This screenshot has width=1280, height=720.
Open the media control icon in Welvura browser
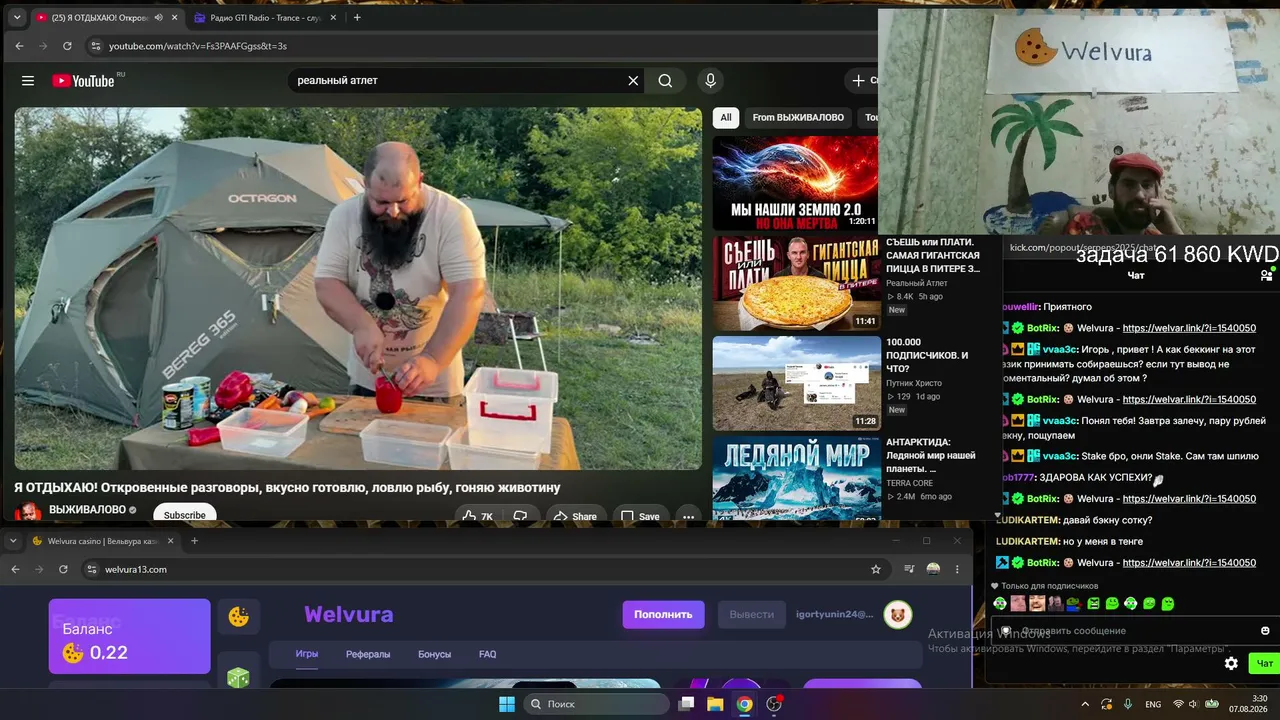point(909,569)
